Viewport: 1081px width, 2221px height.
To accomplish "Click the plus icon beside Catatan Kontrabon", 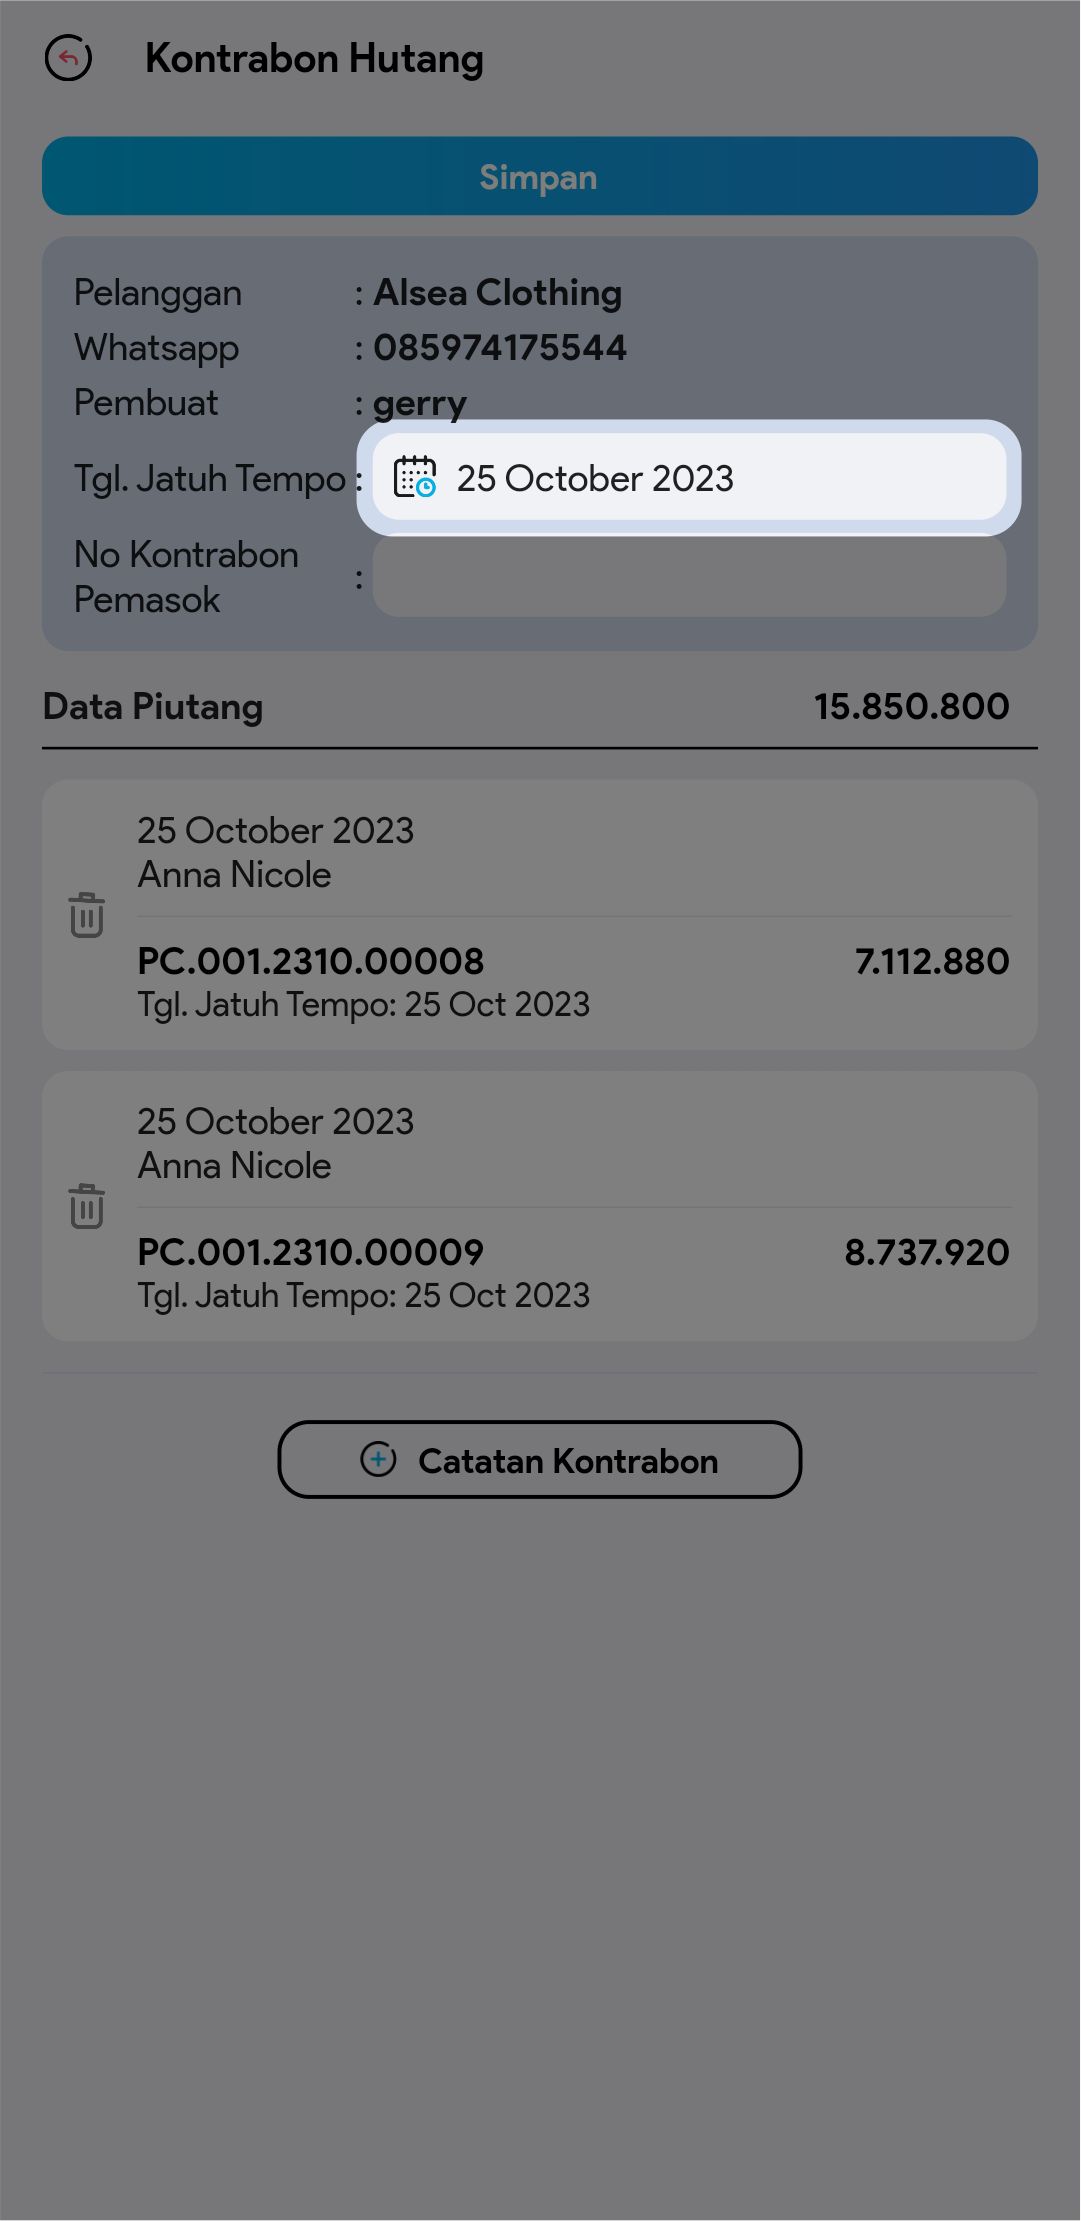I will coord(378,1460).
